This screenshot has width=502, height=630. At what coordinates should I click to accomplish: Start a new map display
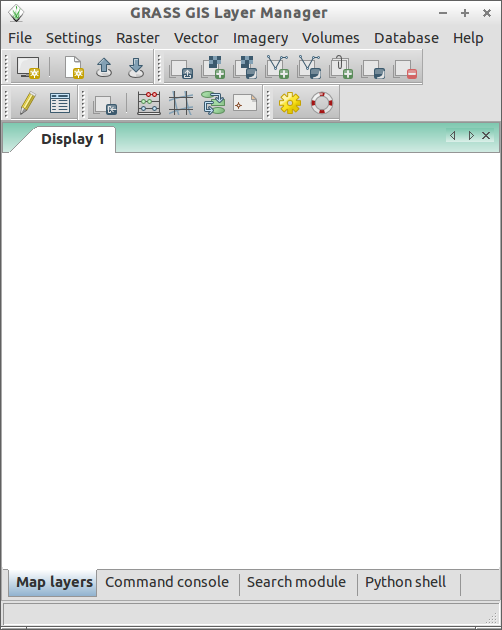click(x=28, y=67)
